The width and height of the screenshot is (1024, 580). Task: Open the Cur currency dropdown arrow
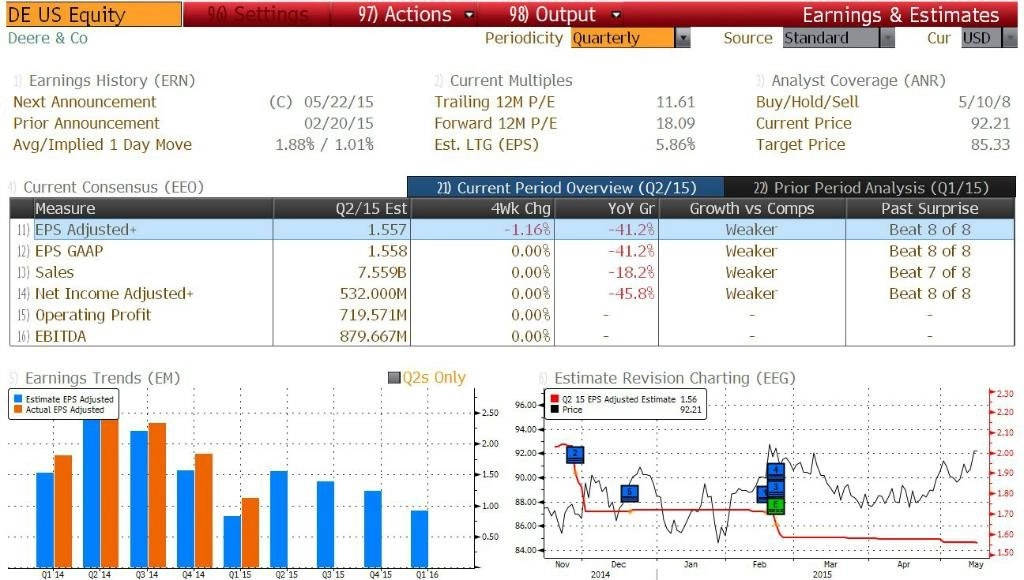[1010, 38]
